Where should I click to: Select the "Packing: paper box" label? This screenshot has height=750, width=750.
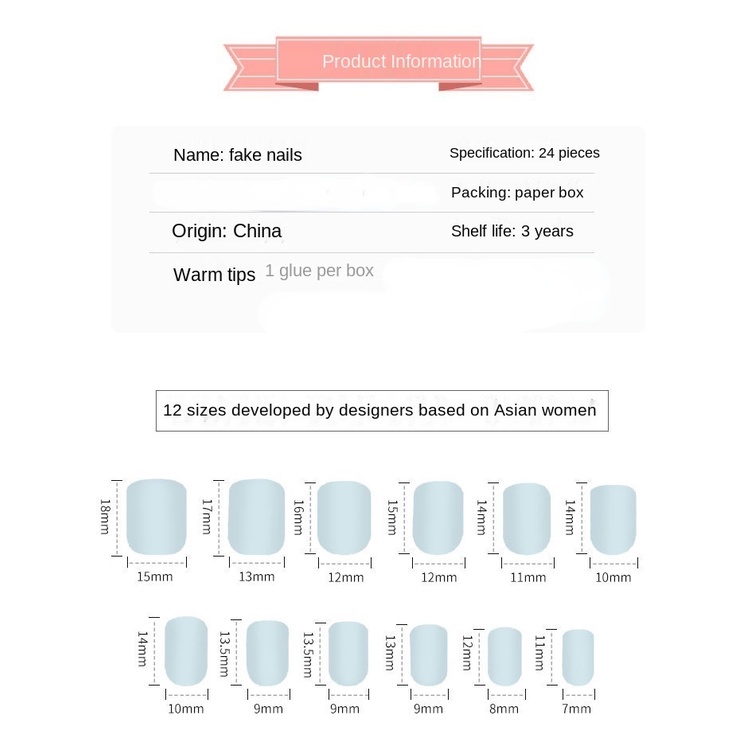point(517,192)
